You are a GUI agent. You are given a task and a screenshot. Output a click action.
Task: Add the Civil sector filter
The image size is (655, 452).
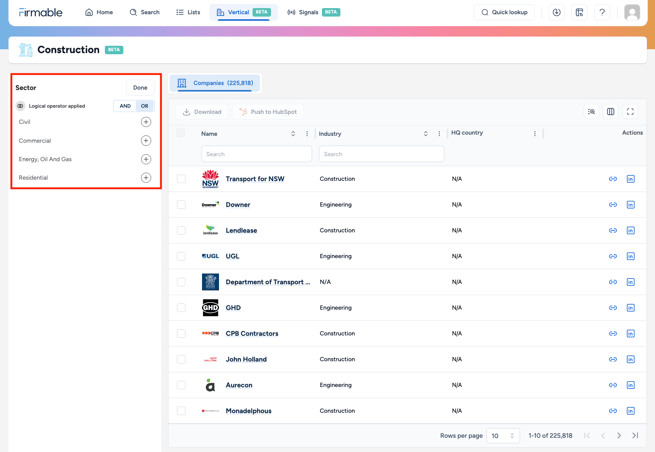tap(146, 122)
